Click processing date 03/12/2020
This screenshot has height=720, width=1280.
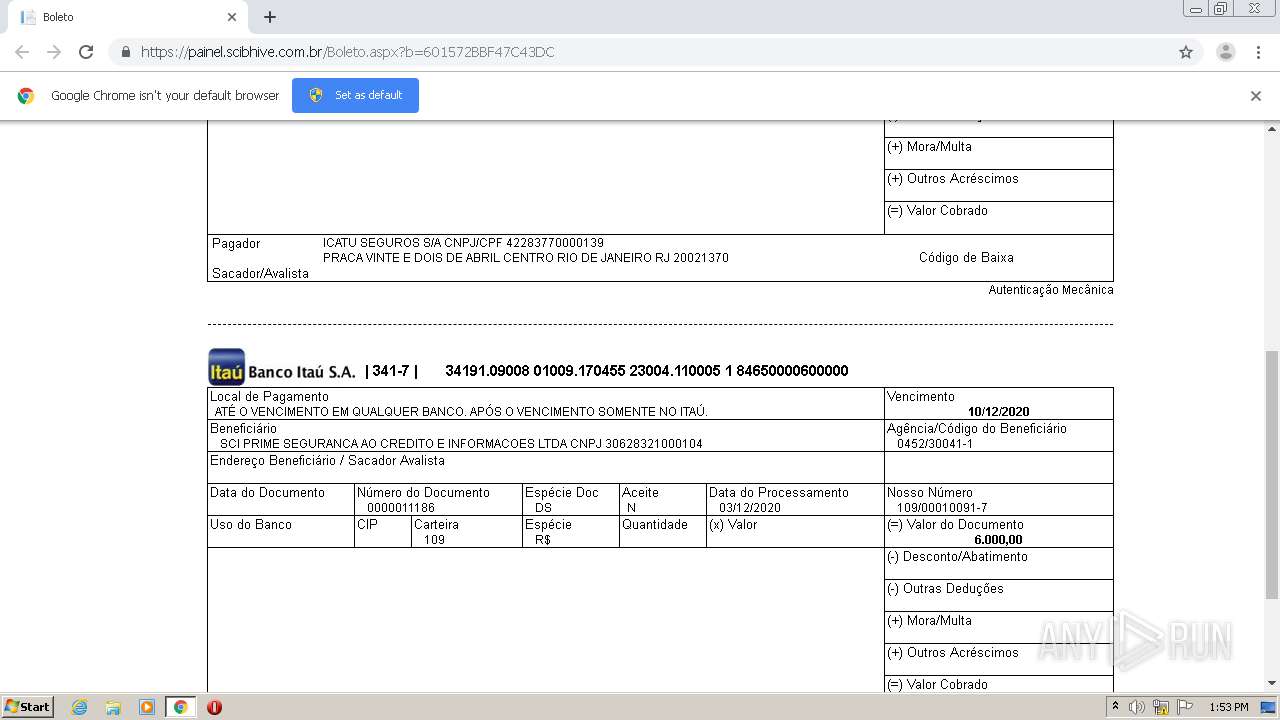click(x=750, y=508)
